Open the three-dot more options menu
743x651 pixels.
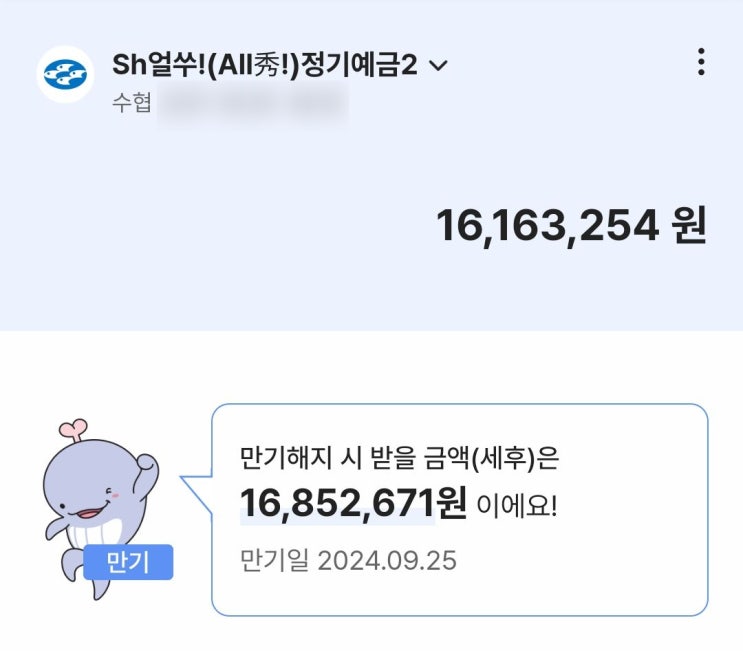tap(701, 62)
